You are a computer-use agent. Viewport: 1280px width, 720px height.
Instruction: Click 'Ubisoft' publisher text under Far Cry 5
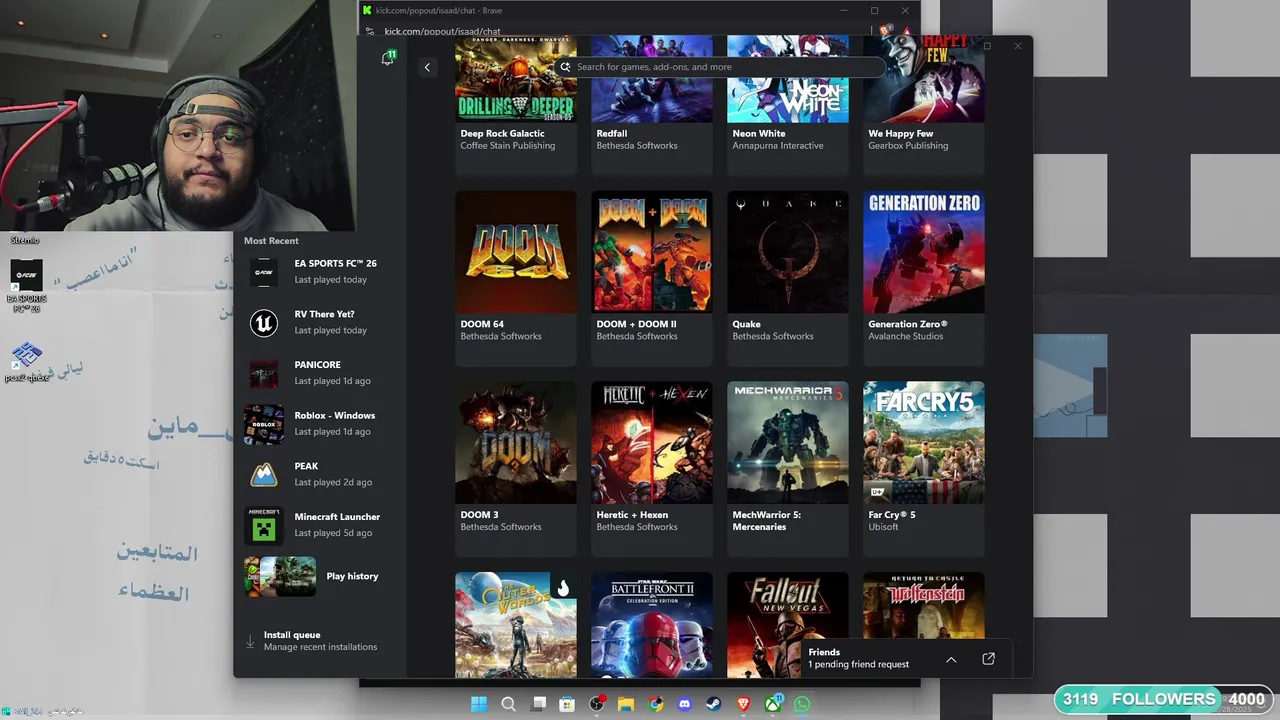[x=884, y=527]
